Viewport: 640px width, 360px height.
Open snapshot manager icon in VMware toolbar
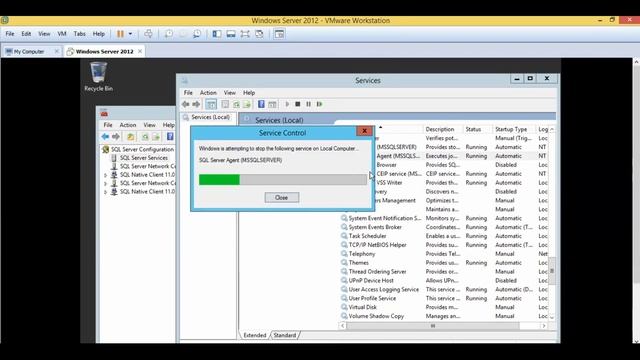[x=197, y=34]
